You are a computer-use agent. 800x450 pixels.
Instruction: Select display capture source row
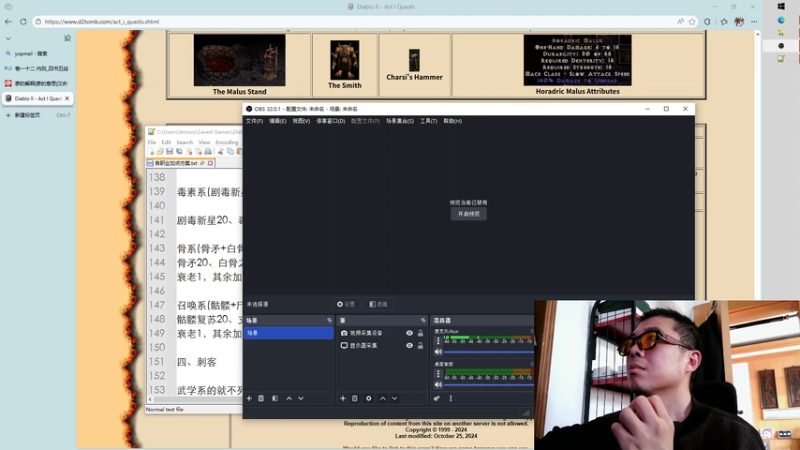pyautogui.click(x=381, y=345)
